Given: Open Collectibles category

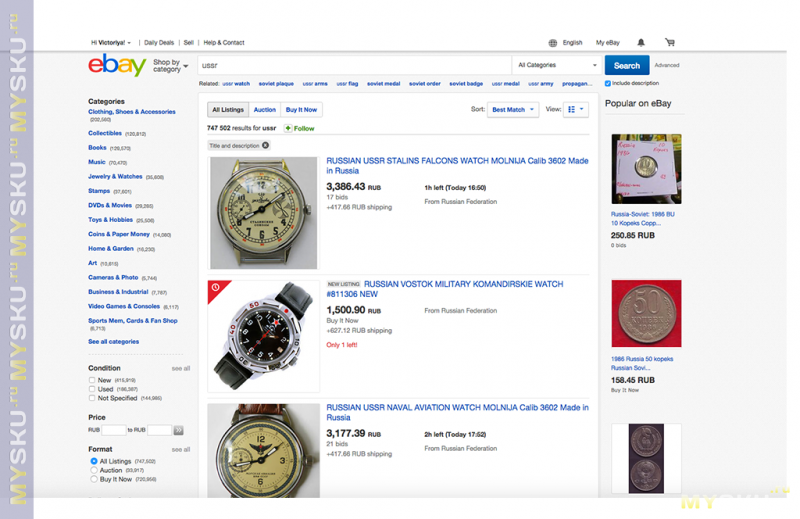Looking at the screenshot, I should click(x=105, y=133).
